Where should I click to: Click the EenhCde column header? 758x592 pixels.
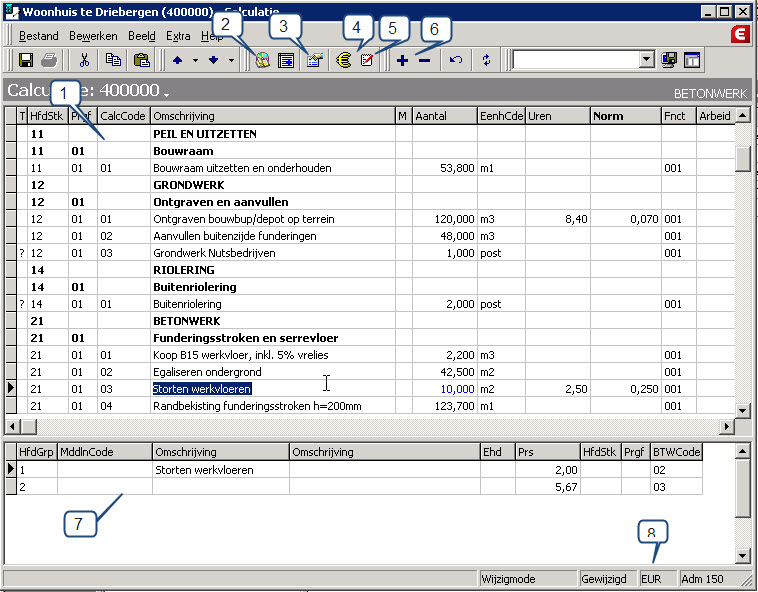(501, 116)
